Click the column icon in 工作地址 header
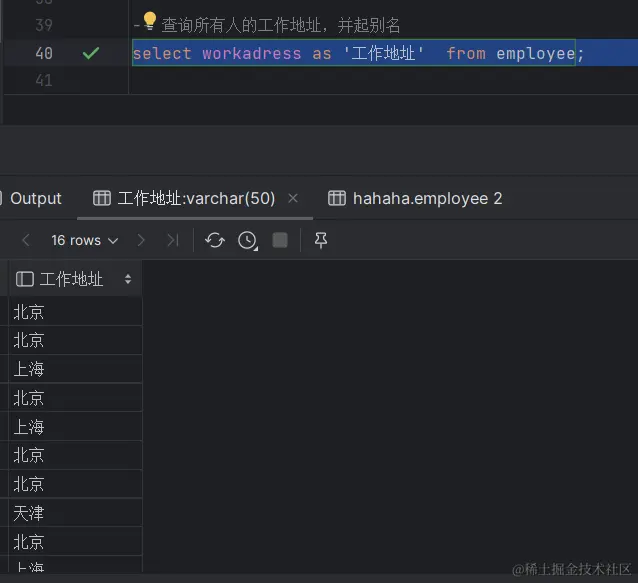Screen dimensions: 638x583 click(24, 279)
